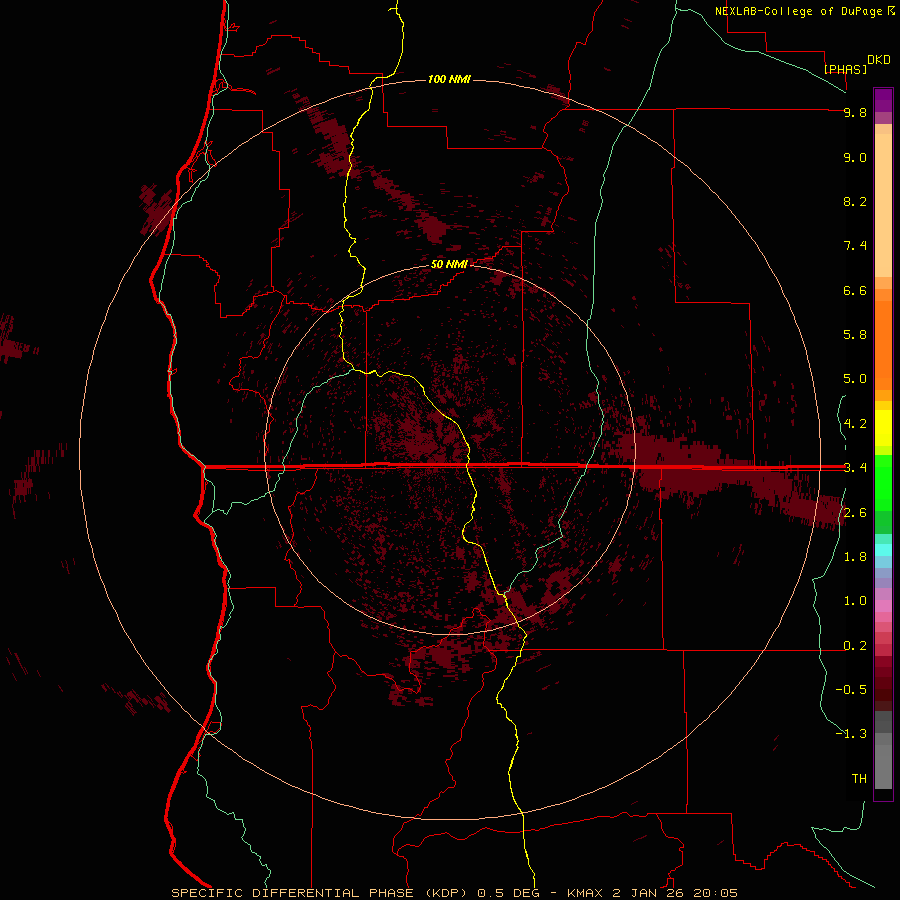Screen dimensions: 900x900
Task: Pick the bright orange segment of the color bar
Action: pos(883,344)
